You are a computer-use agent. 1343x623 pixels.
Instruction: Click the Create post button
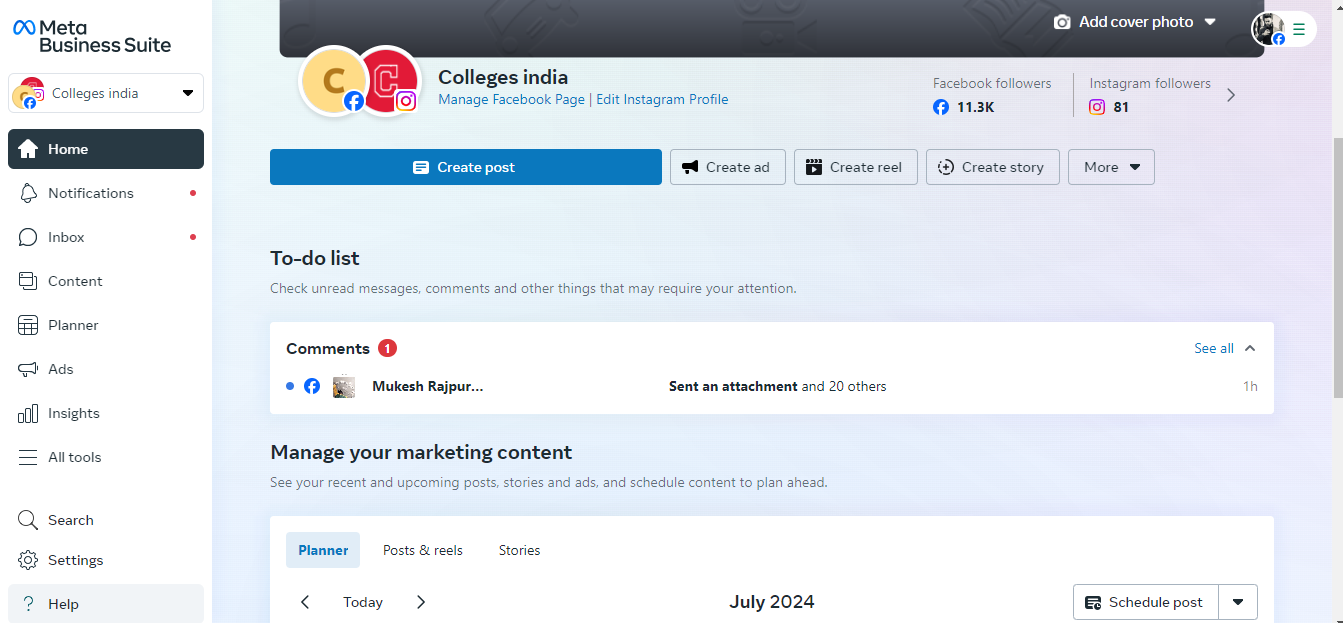pos(466,167)
